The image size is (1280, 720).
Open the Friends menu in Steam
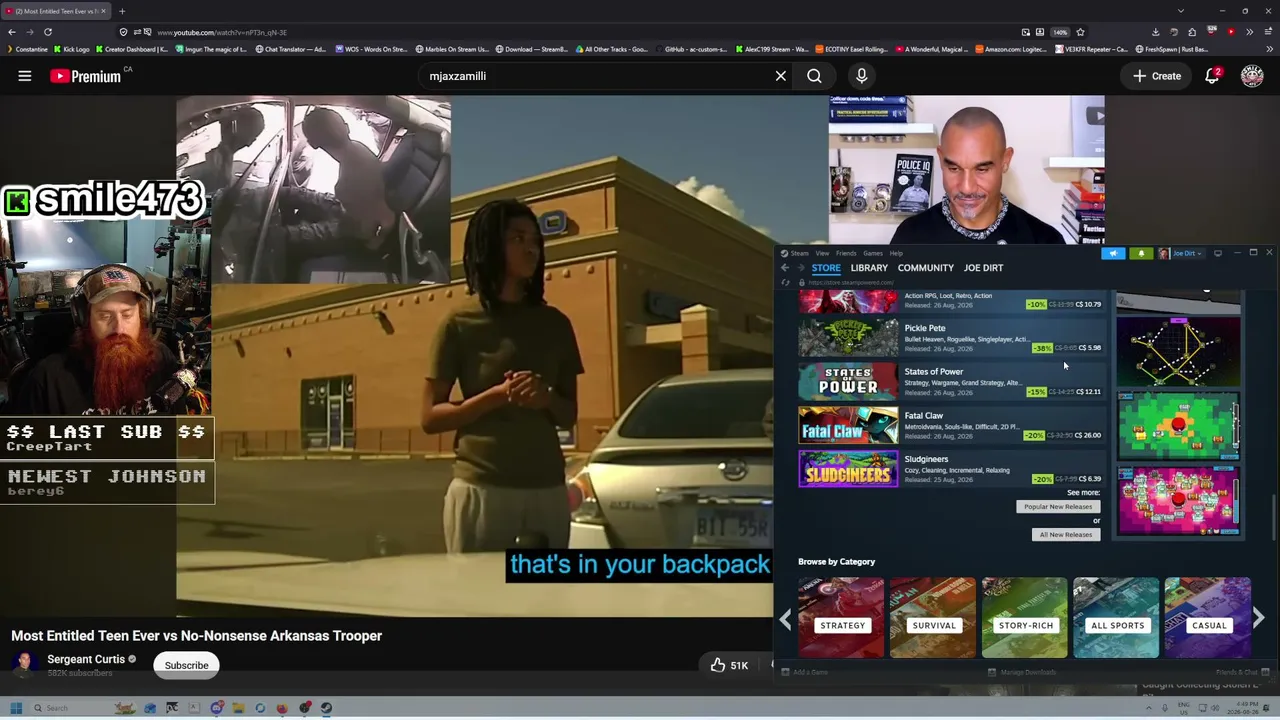click(846, 253)
